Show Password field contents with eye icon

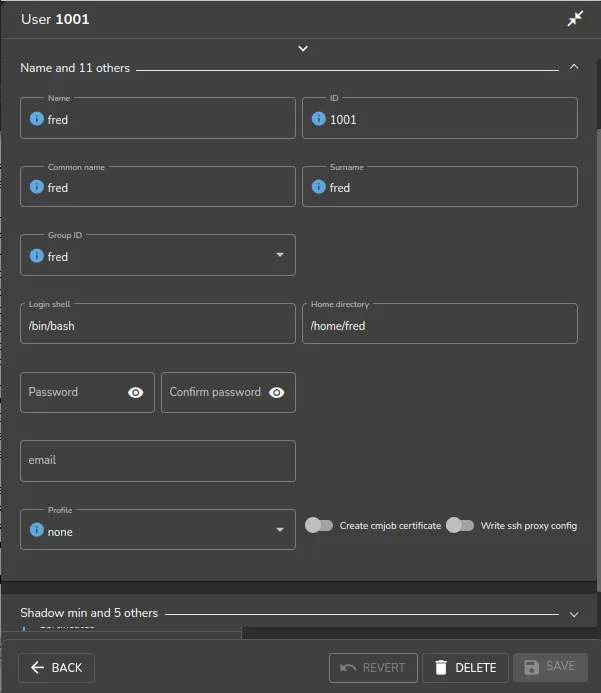[136, 392]
